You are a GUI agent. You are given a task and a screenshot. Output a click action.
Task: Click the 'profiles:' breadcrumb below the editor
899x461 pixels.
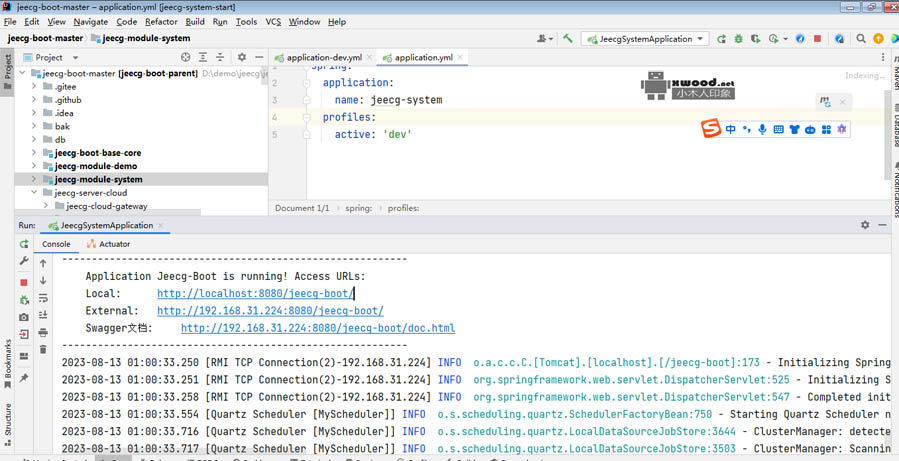coord(404,208)
